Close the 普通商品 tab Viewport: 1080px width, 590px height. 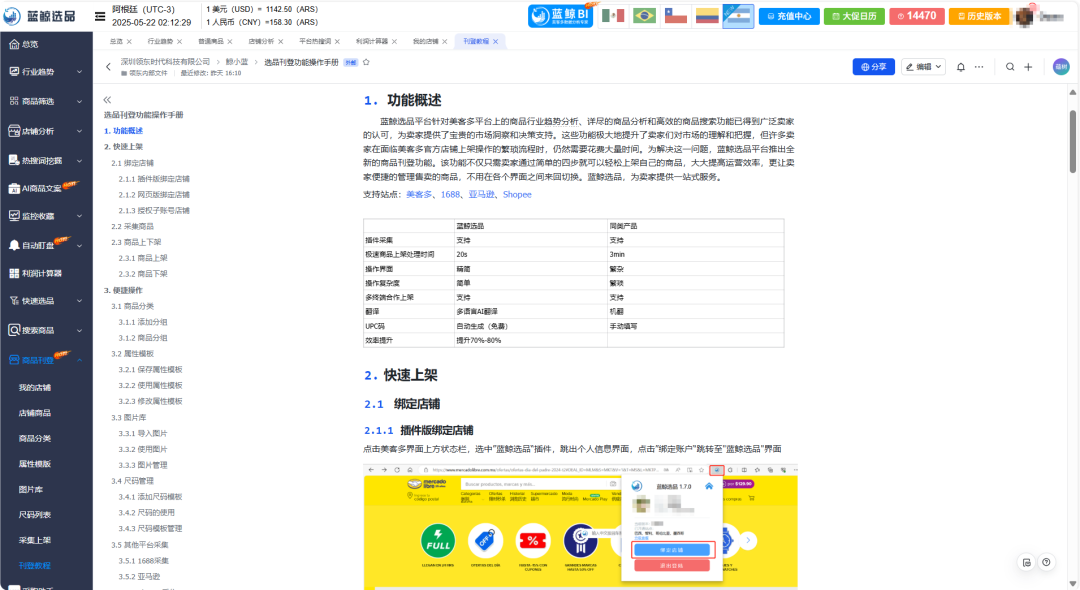pyautogui.click(x=230, y=42)
